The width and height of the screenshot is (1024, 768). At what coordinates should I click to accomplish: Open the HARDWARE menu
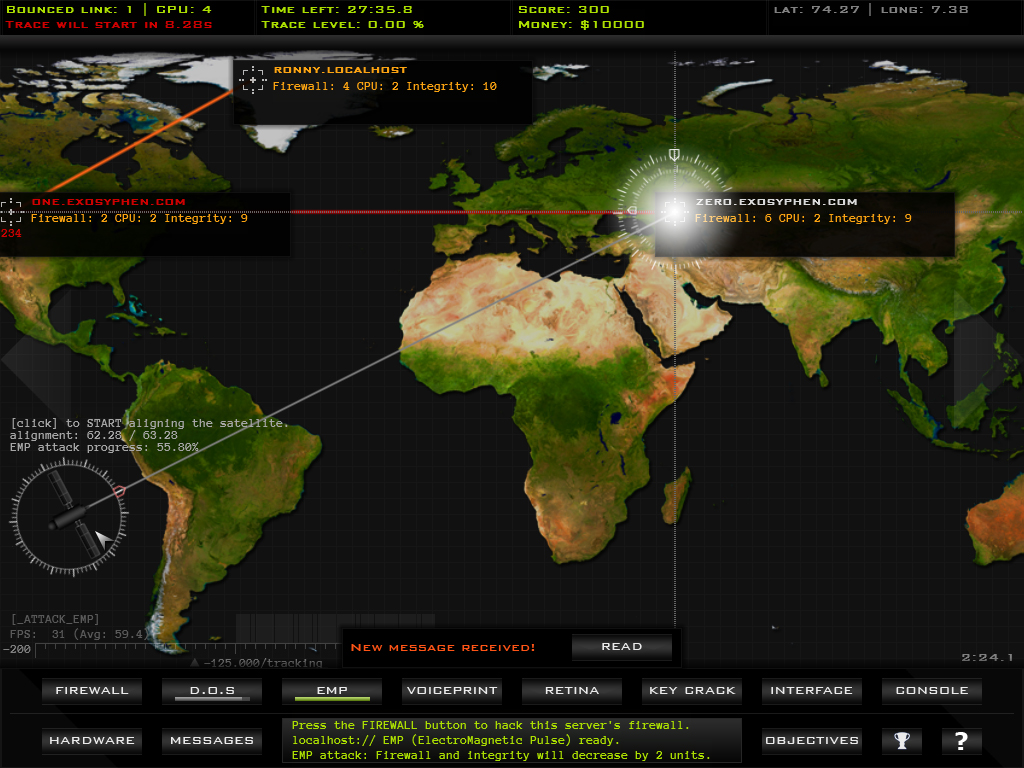click(x=92, y=741)
